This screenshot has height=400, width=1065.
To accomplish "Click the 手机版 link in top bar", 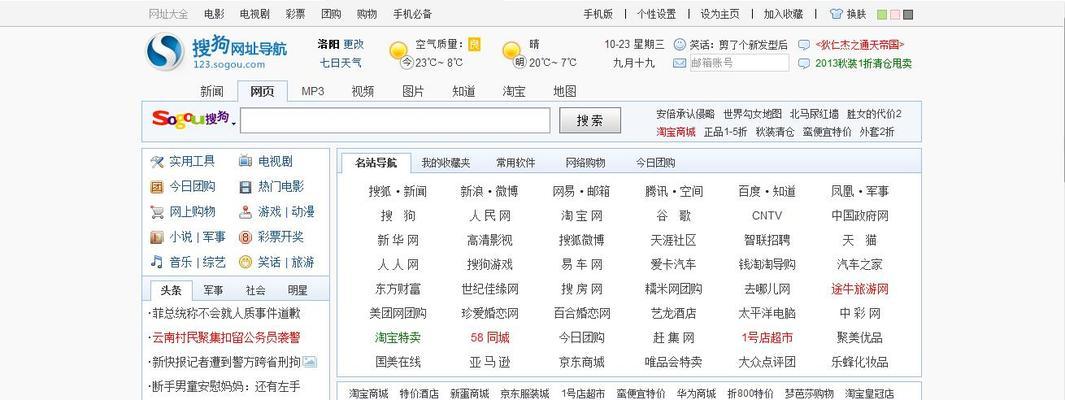I will coord(598,14).
